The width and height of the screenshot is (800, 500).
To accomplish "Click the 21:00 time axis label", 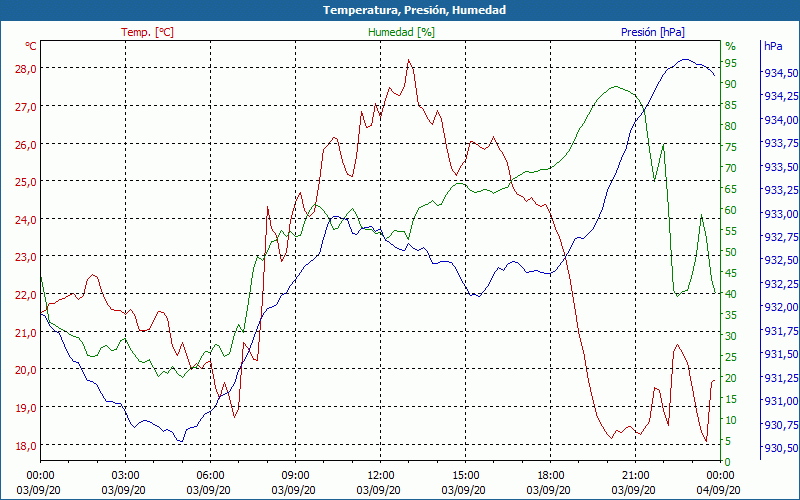I will [636, 476].
